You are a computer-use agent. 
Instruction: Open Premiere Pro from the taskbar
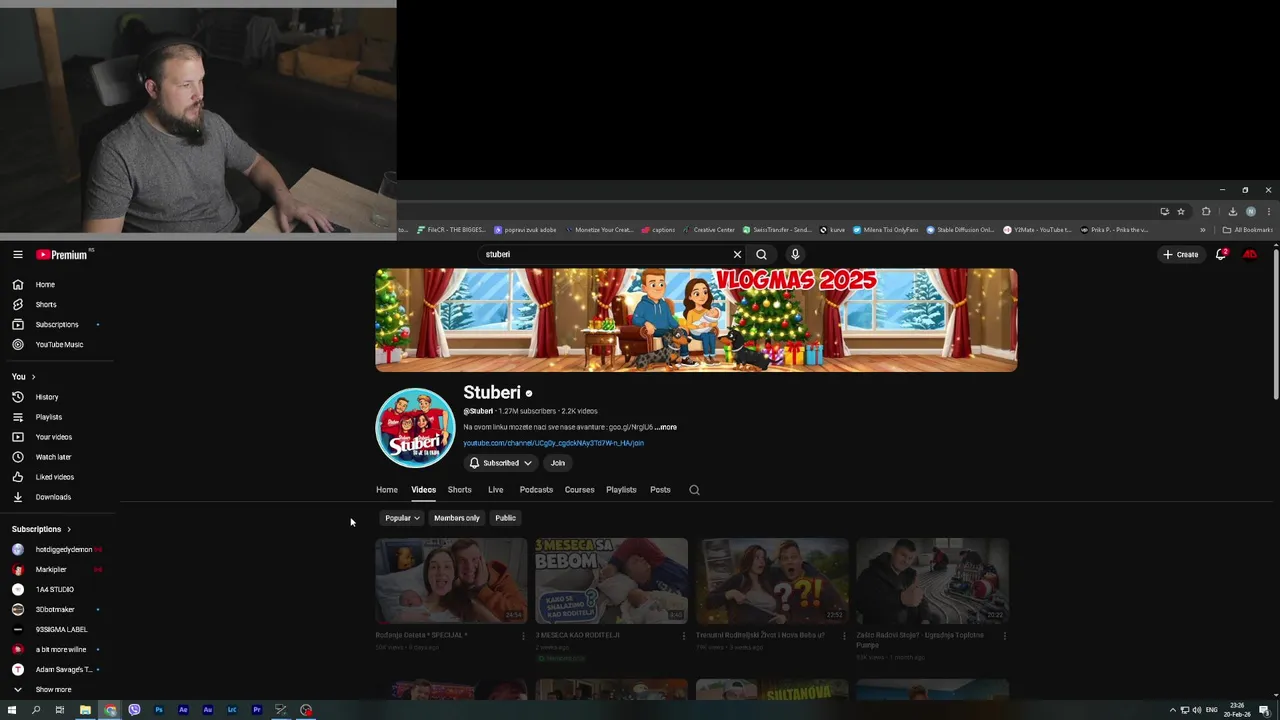click(256, 710)
